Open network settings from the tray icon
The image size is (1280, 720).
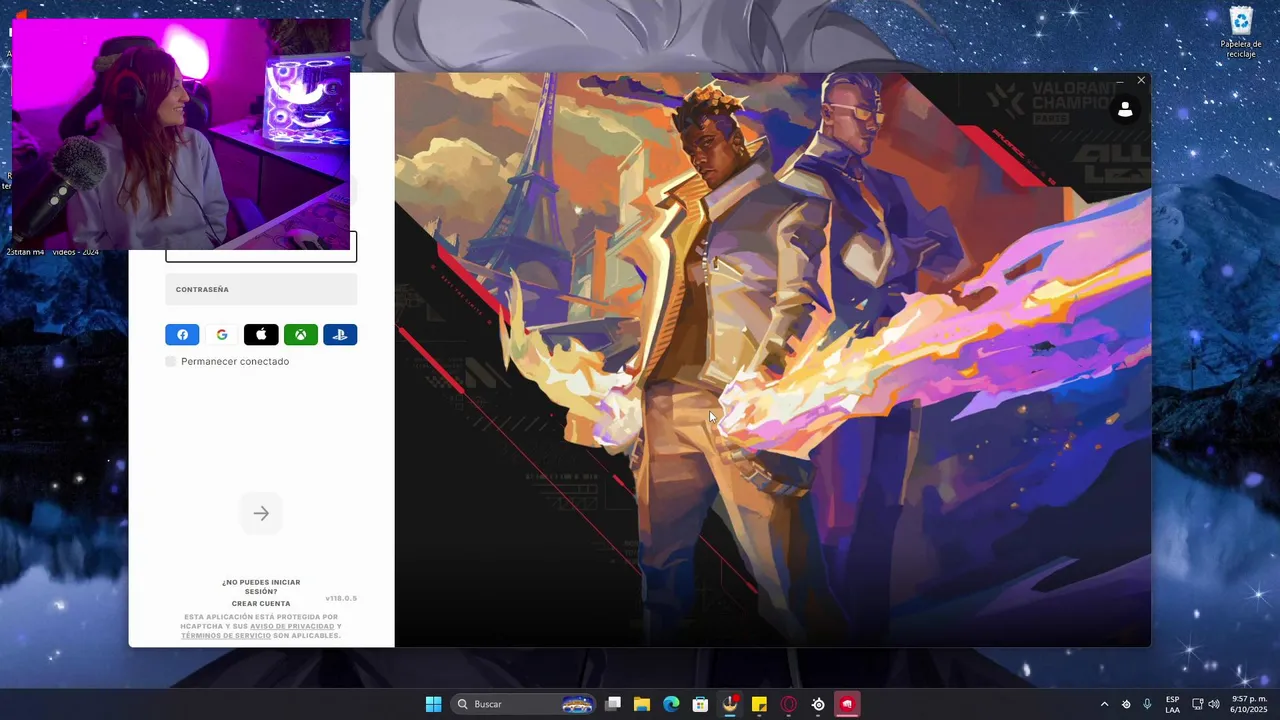[x=1198, y=704]
